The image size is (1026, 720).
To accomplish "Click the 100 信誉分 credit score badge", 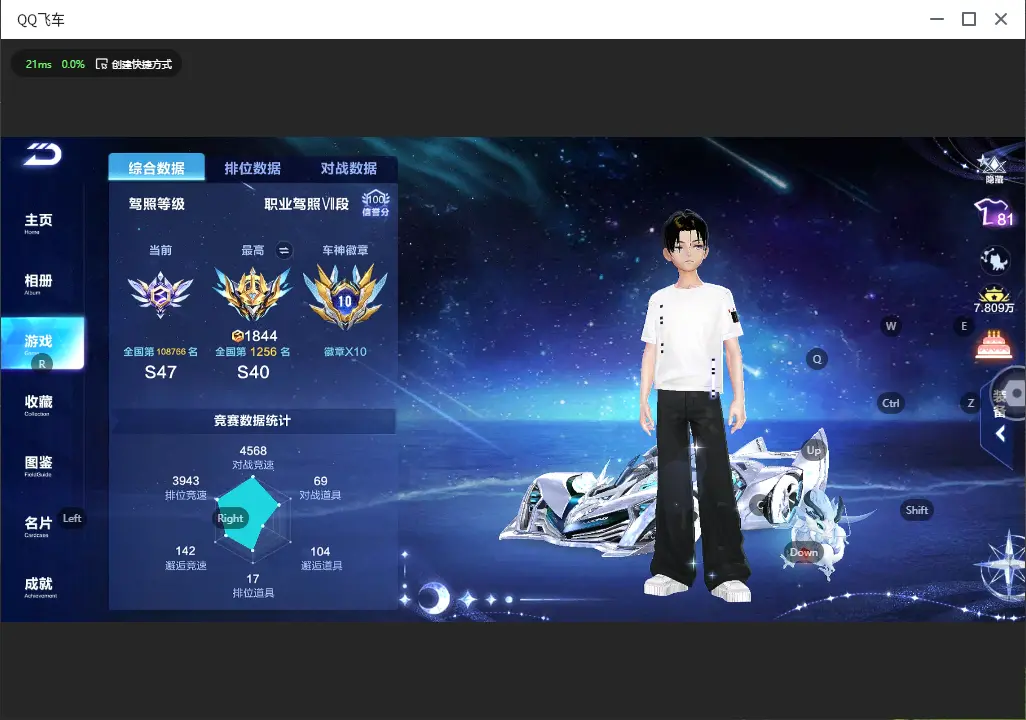I will (x=376, y=204).
